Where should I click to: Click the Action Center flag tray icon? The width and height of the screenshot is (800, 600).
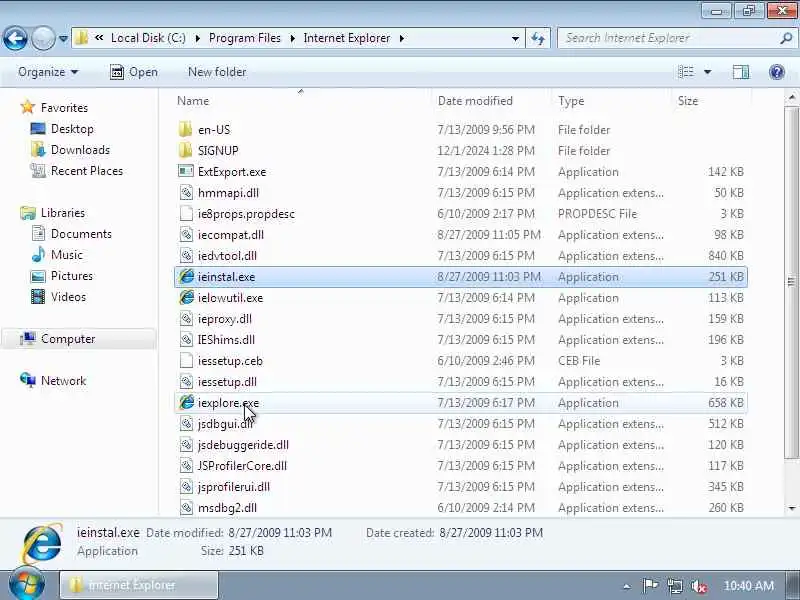coord(650,586)
